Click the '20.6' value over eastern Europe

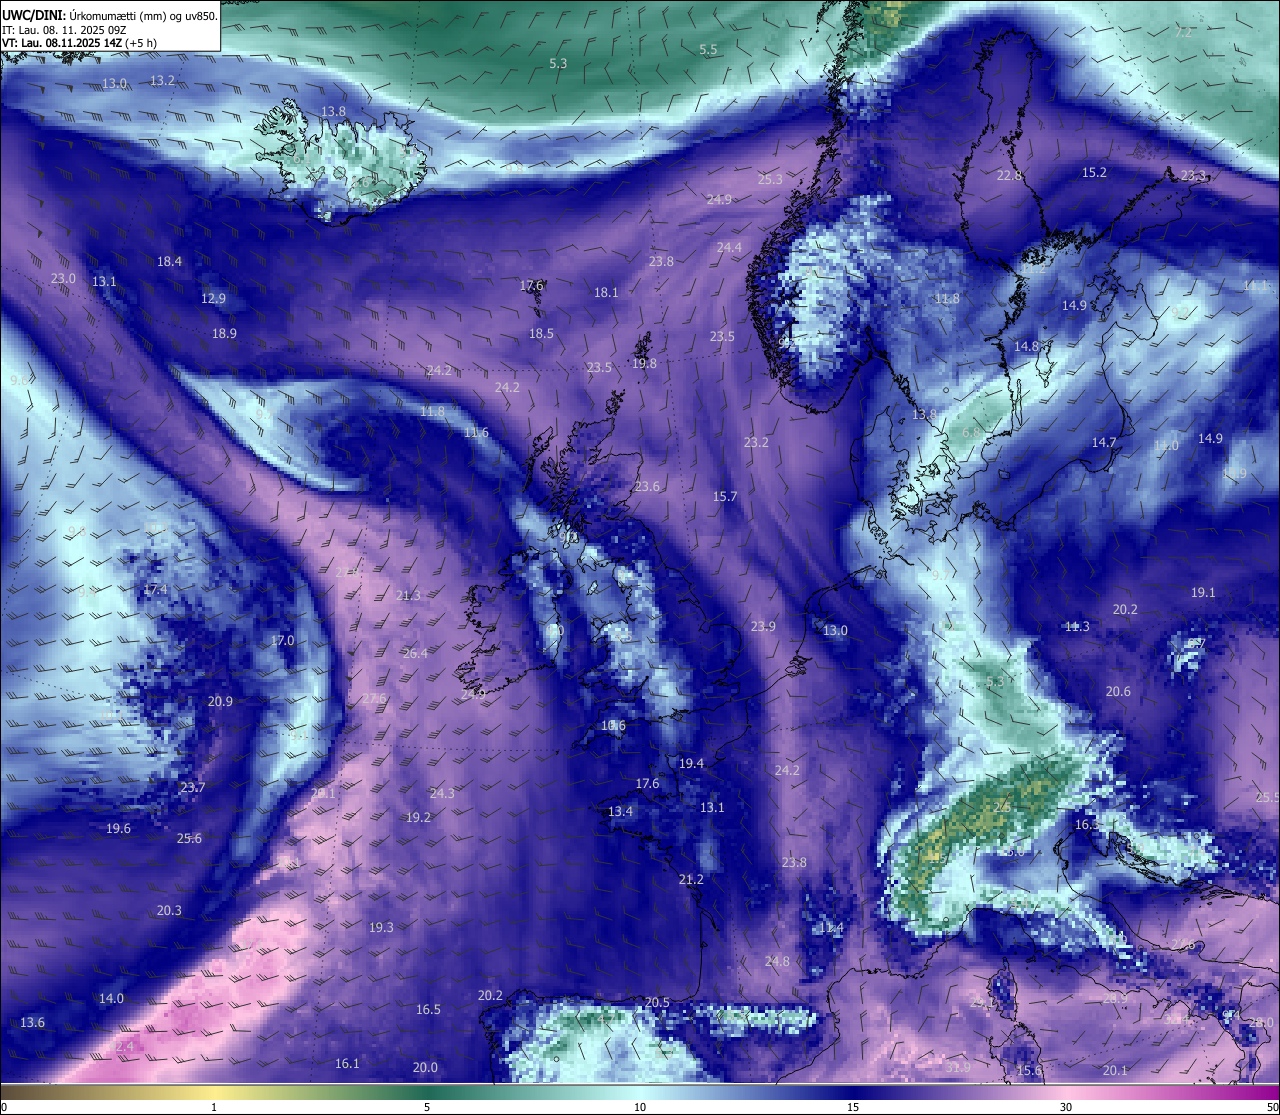[1118, 692]
